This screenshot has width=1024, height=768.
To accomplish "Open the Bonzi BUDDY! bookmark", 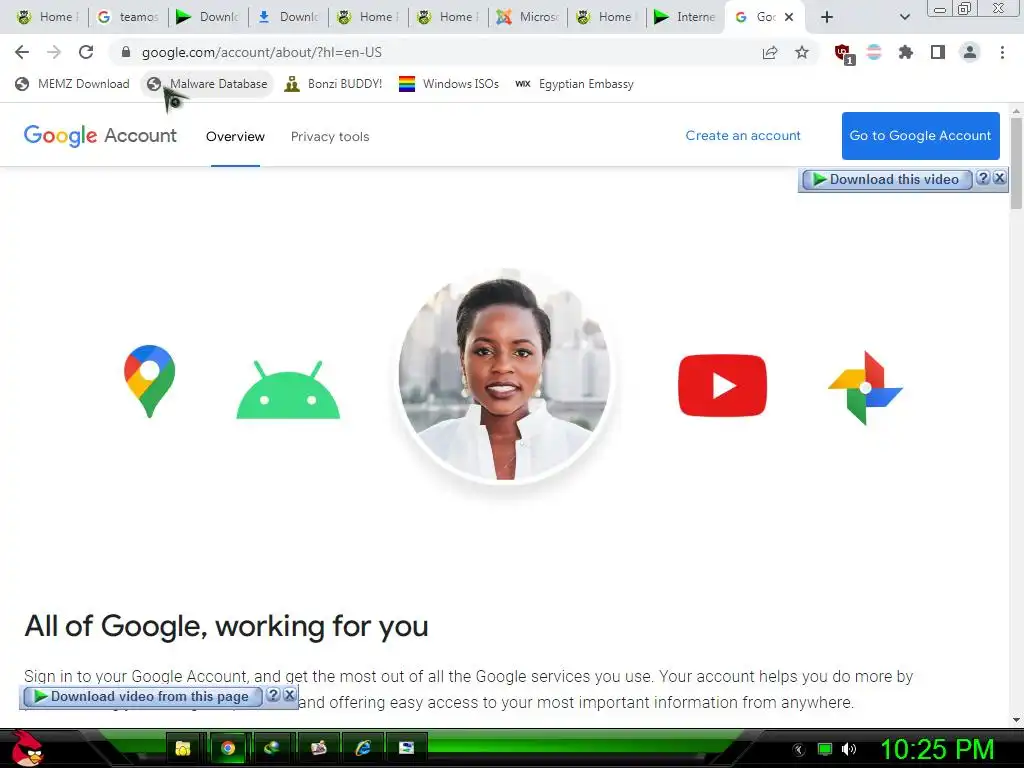I will click(x=333, y=84).
